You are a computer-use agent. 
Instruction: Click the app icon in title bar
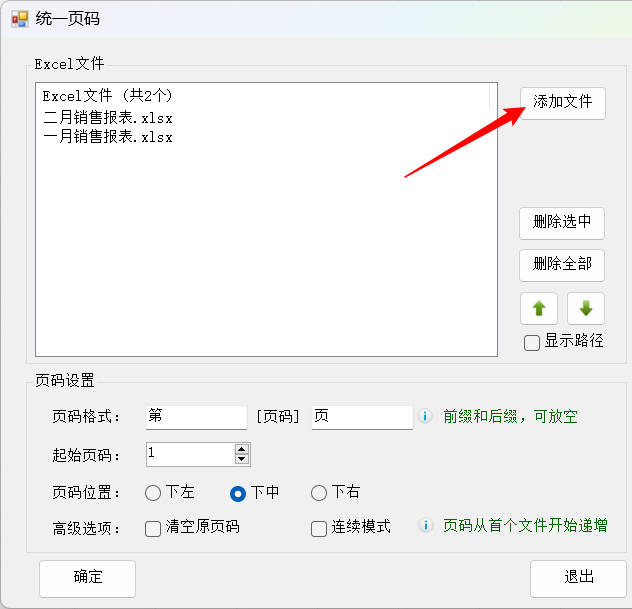click(x=20, y=19)
